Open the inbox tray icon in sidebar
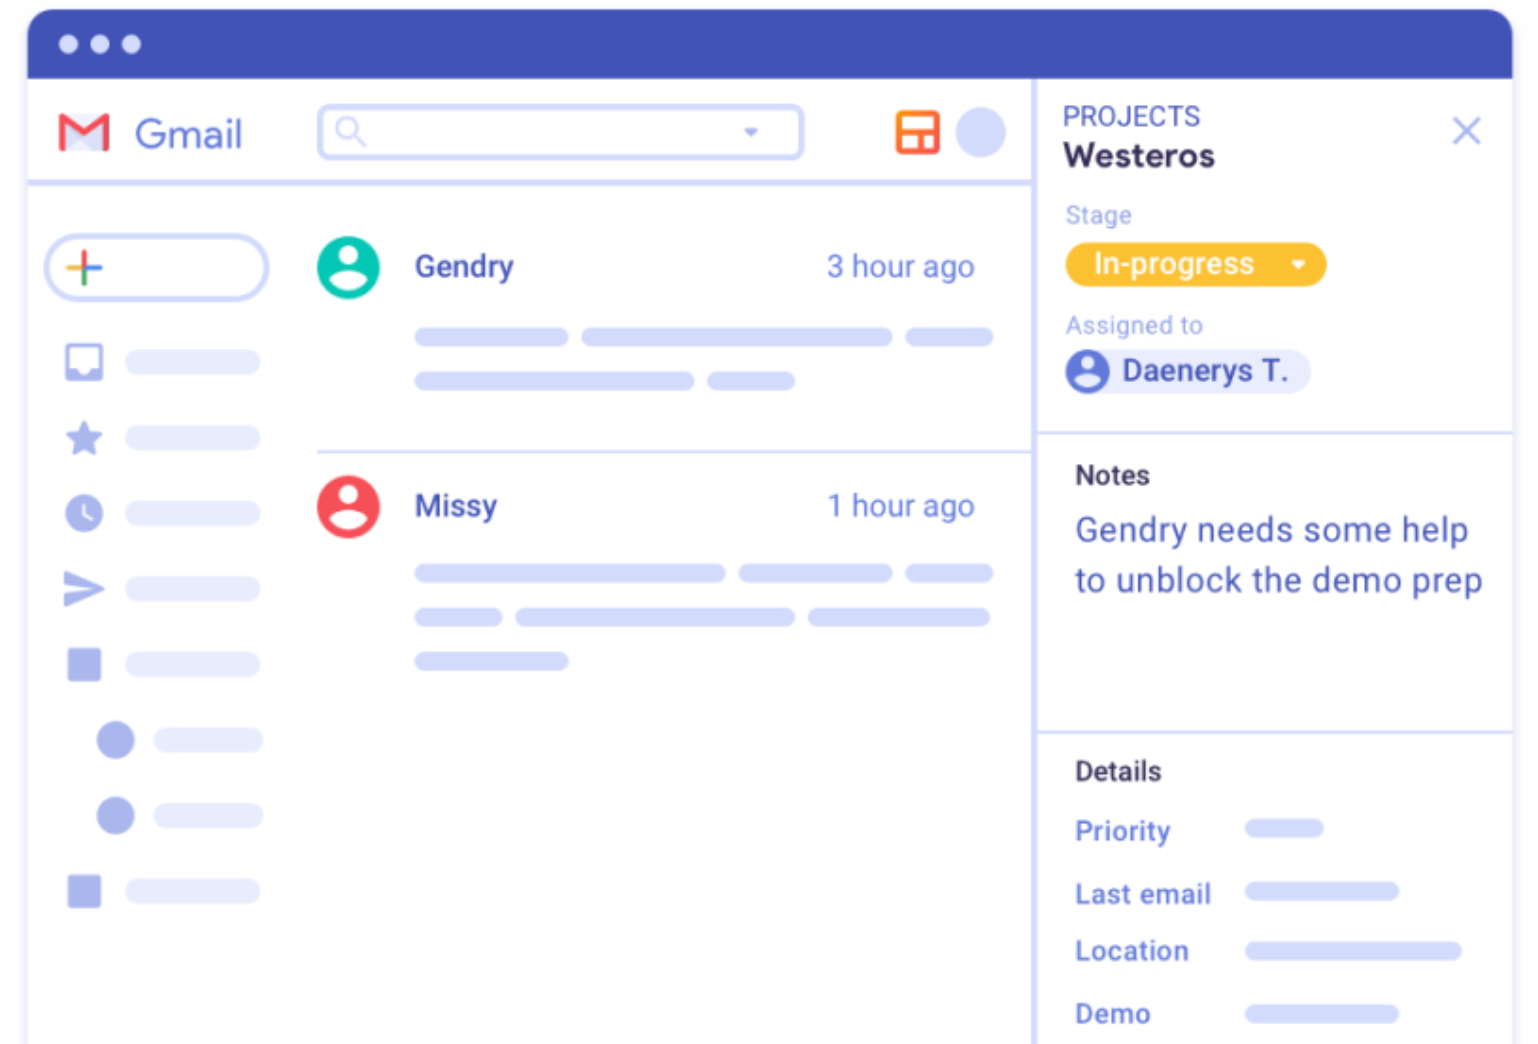 (84, 362)
